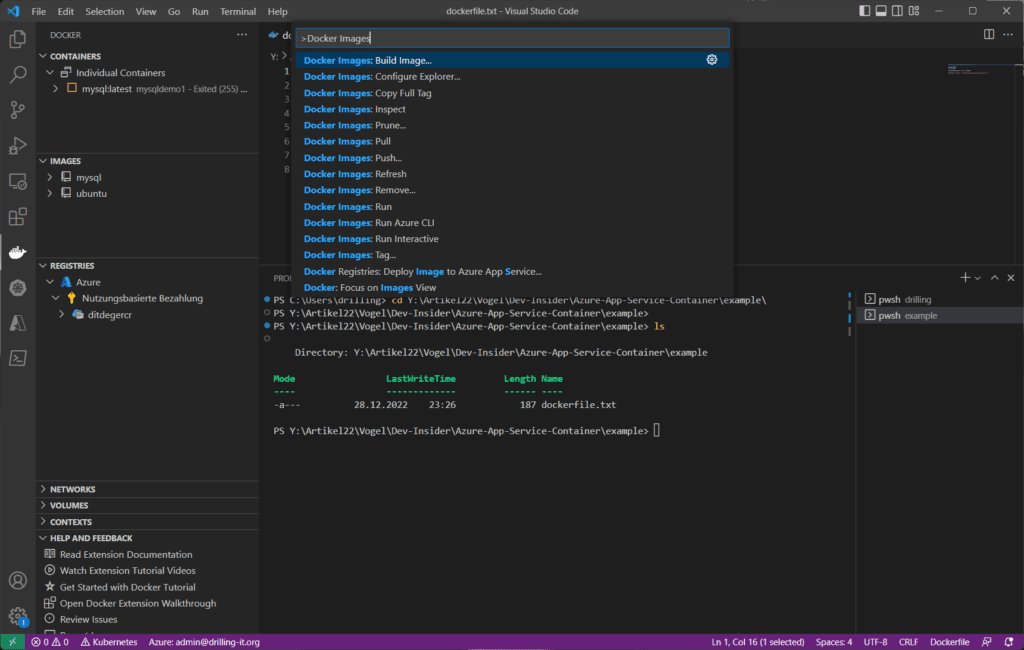Viewport: 1024px width, 650px height.
Task: Collapse the Azure registry node
Action: 50,282
